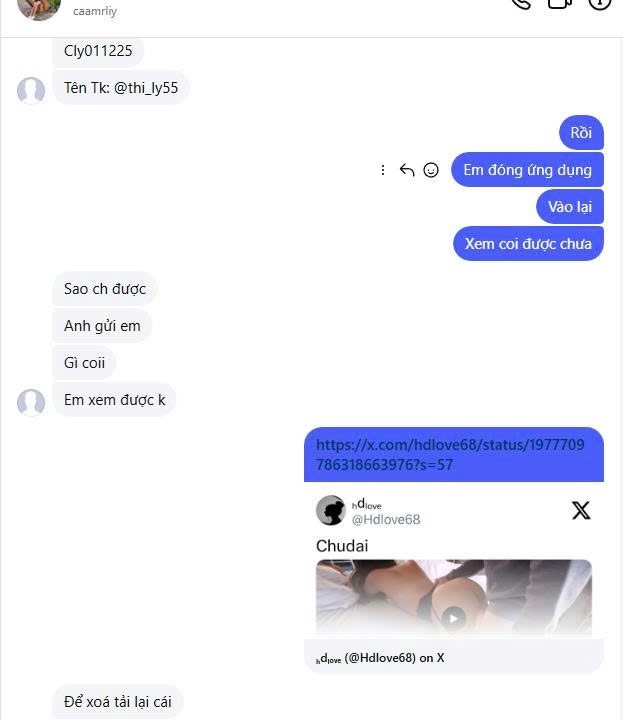Click the X logo in link preview
Image resolution: width=623 pixels, height=720 pixels.
(581, 511)
